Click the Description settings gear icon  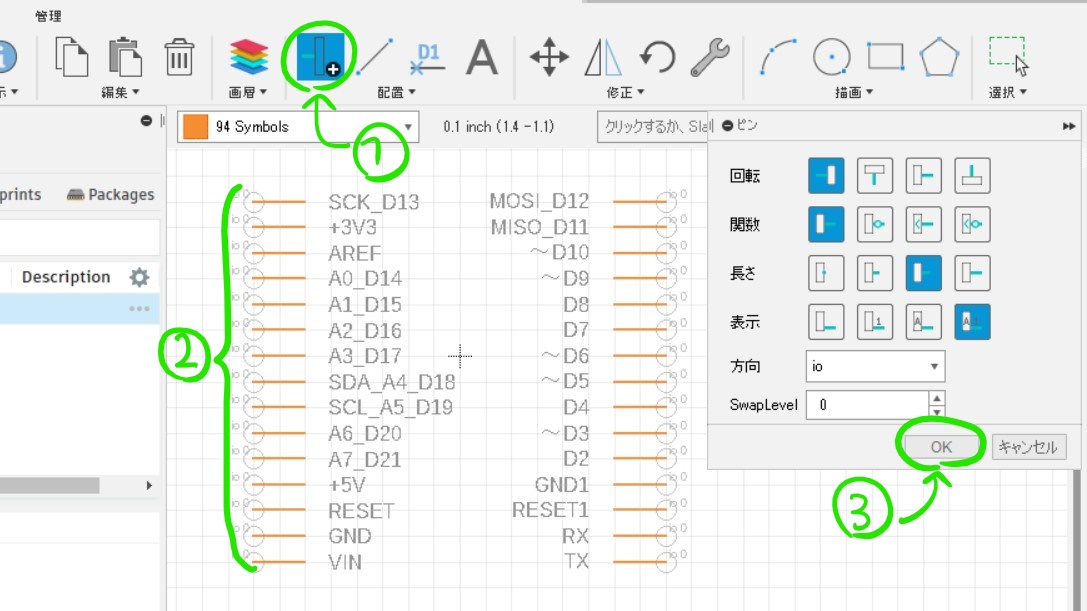(x=139, y=277)
